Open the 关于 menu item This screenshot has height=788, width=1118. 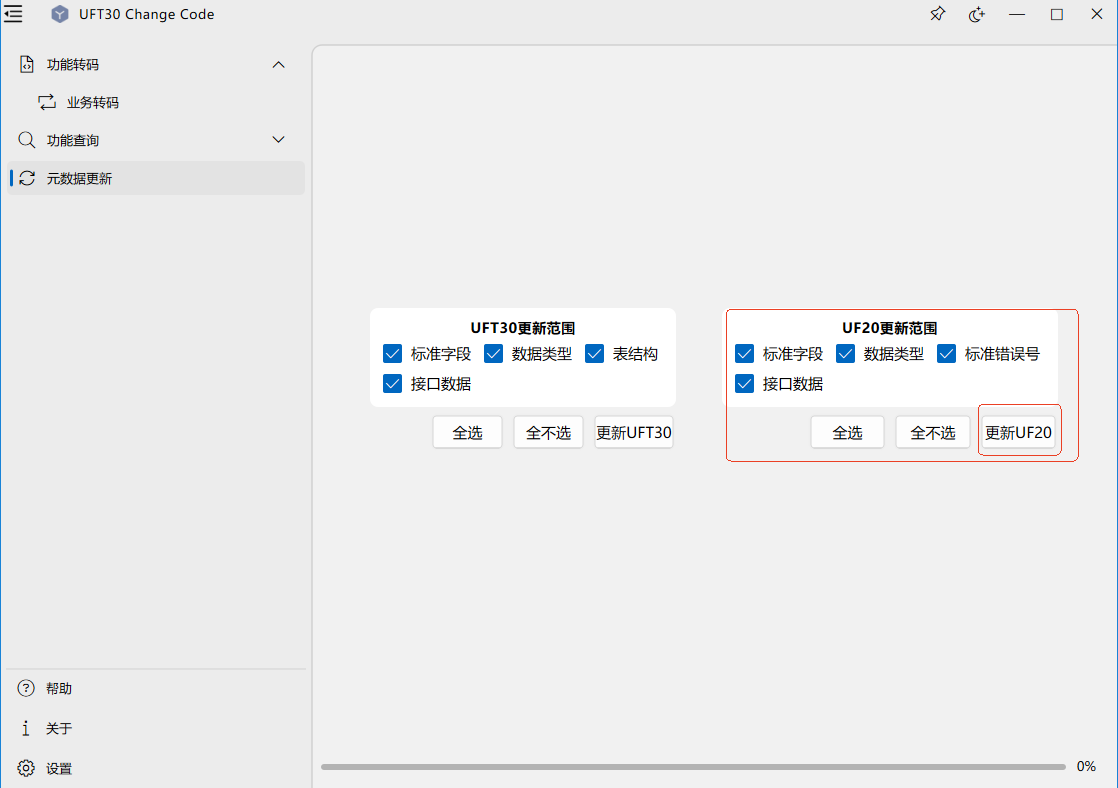pos(156,728)
